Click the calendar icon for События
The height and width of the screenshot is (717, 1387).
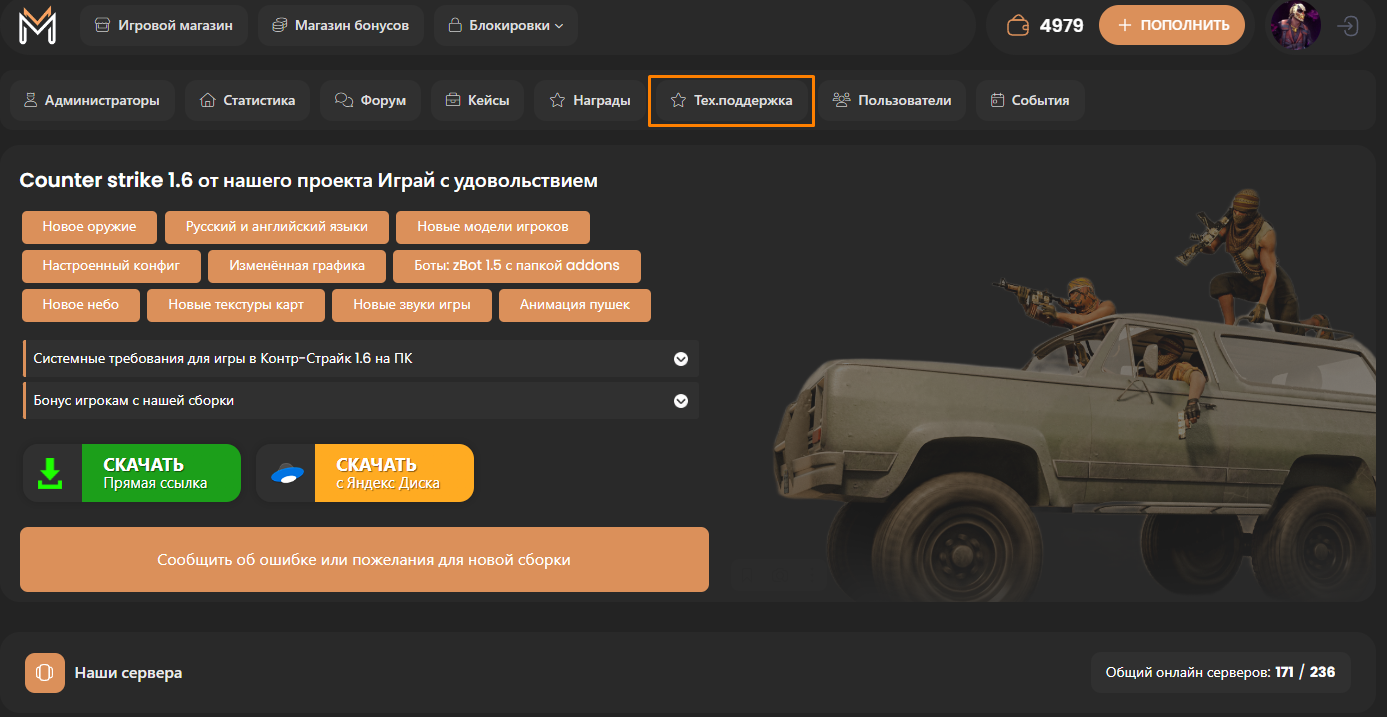tap(997, 100)
